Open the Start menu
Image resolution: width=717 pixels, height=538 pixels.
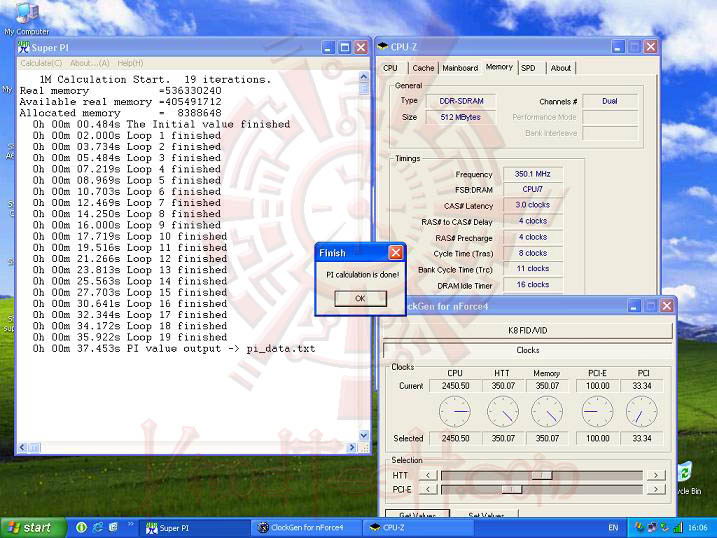click(x=31, y=527)
